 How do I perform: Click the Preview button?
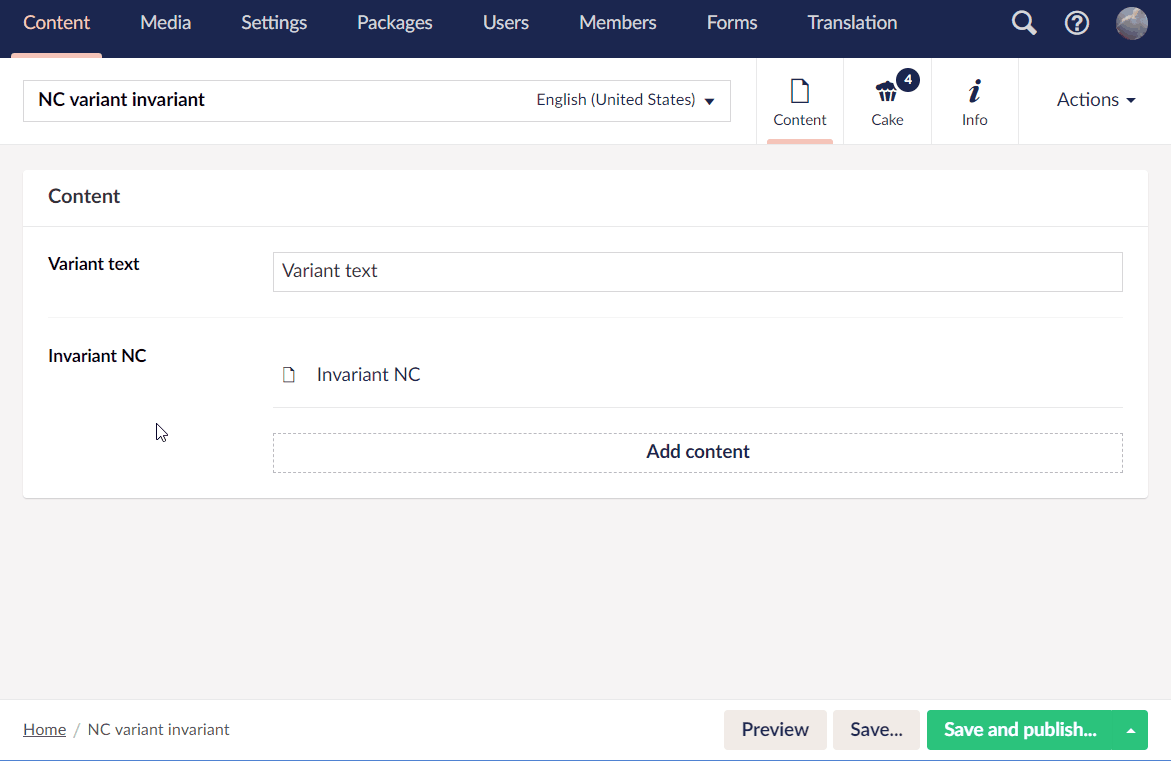coord(775,730)
